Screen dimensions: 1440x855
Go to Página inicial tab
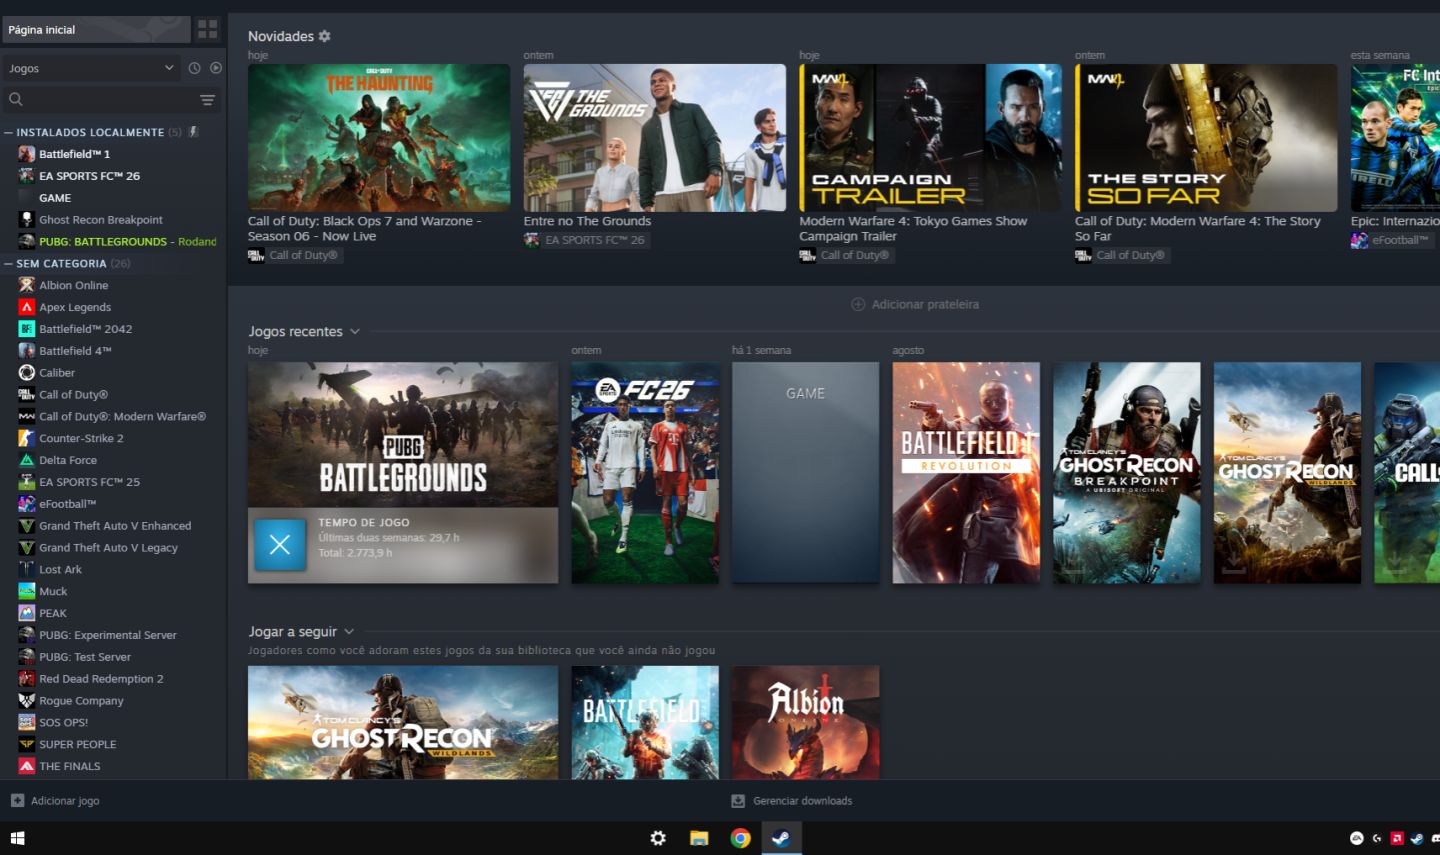96,29
